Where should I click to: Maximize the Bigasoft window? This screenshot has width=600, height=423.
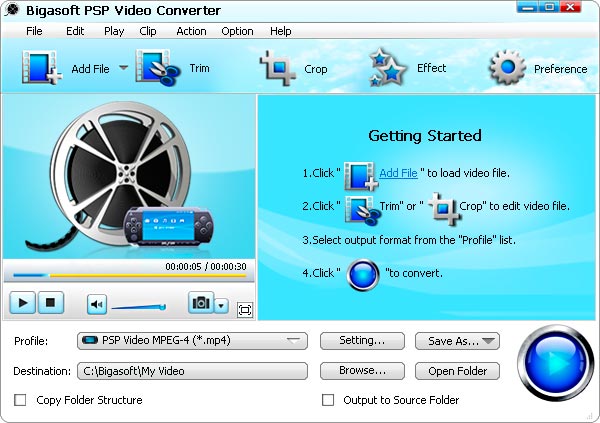(549, 7)
